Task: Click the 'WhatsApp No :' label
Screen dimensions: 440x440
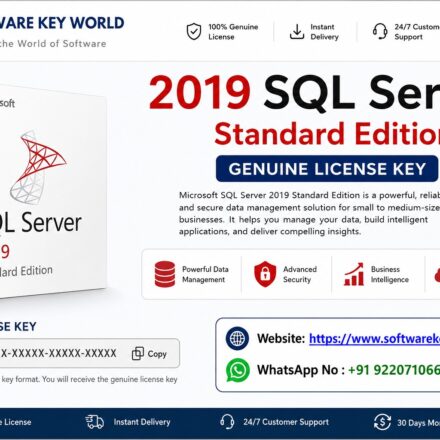Action: pos(301,370)
